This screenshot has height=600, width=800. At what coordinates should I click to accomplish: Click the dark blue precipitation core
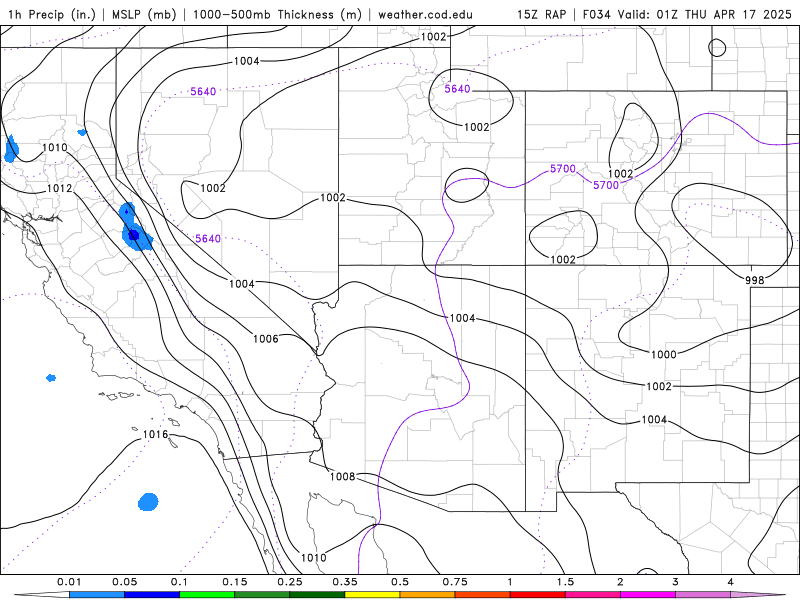tap(134, 235)
